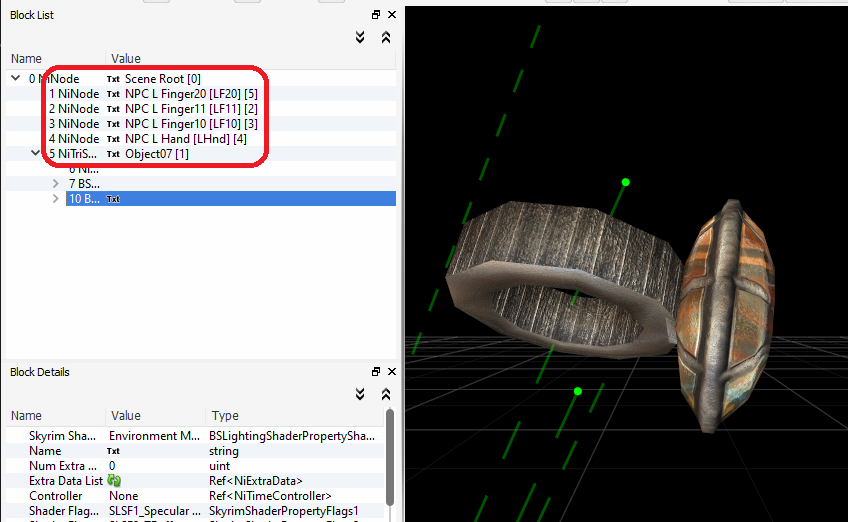The width and height of the screenshot is (848, 522).
Task: Click the Value header in Block Details
Action: 125,415
